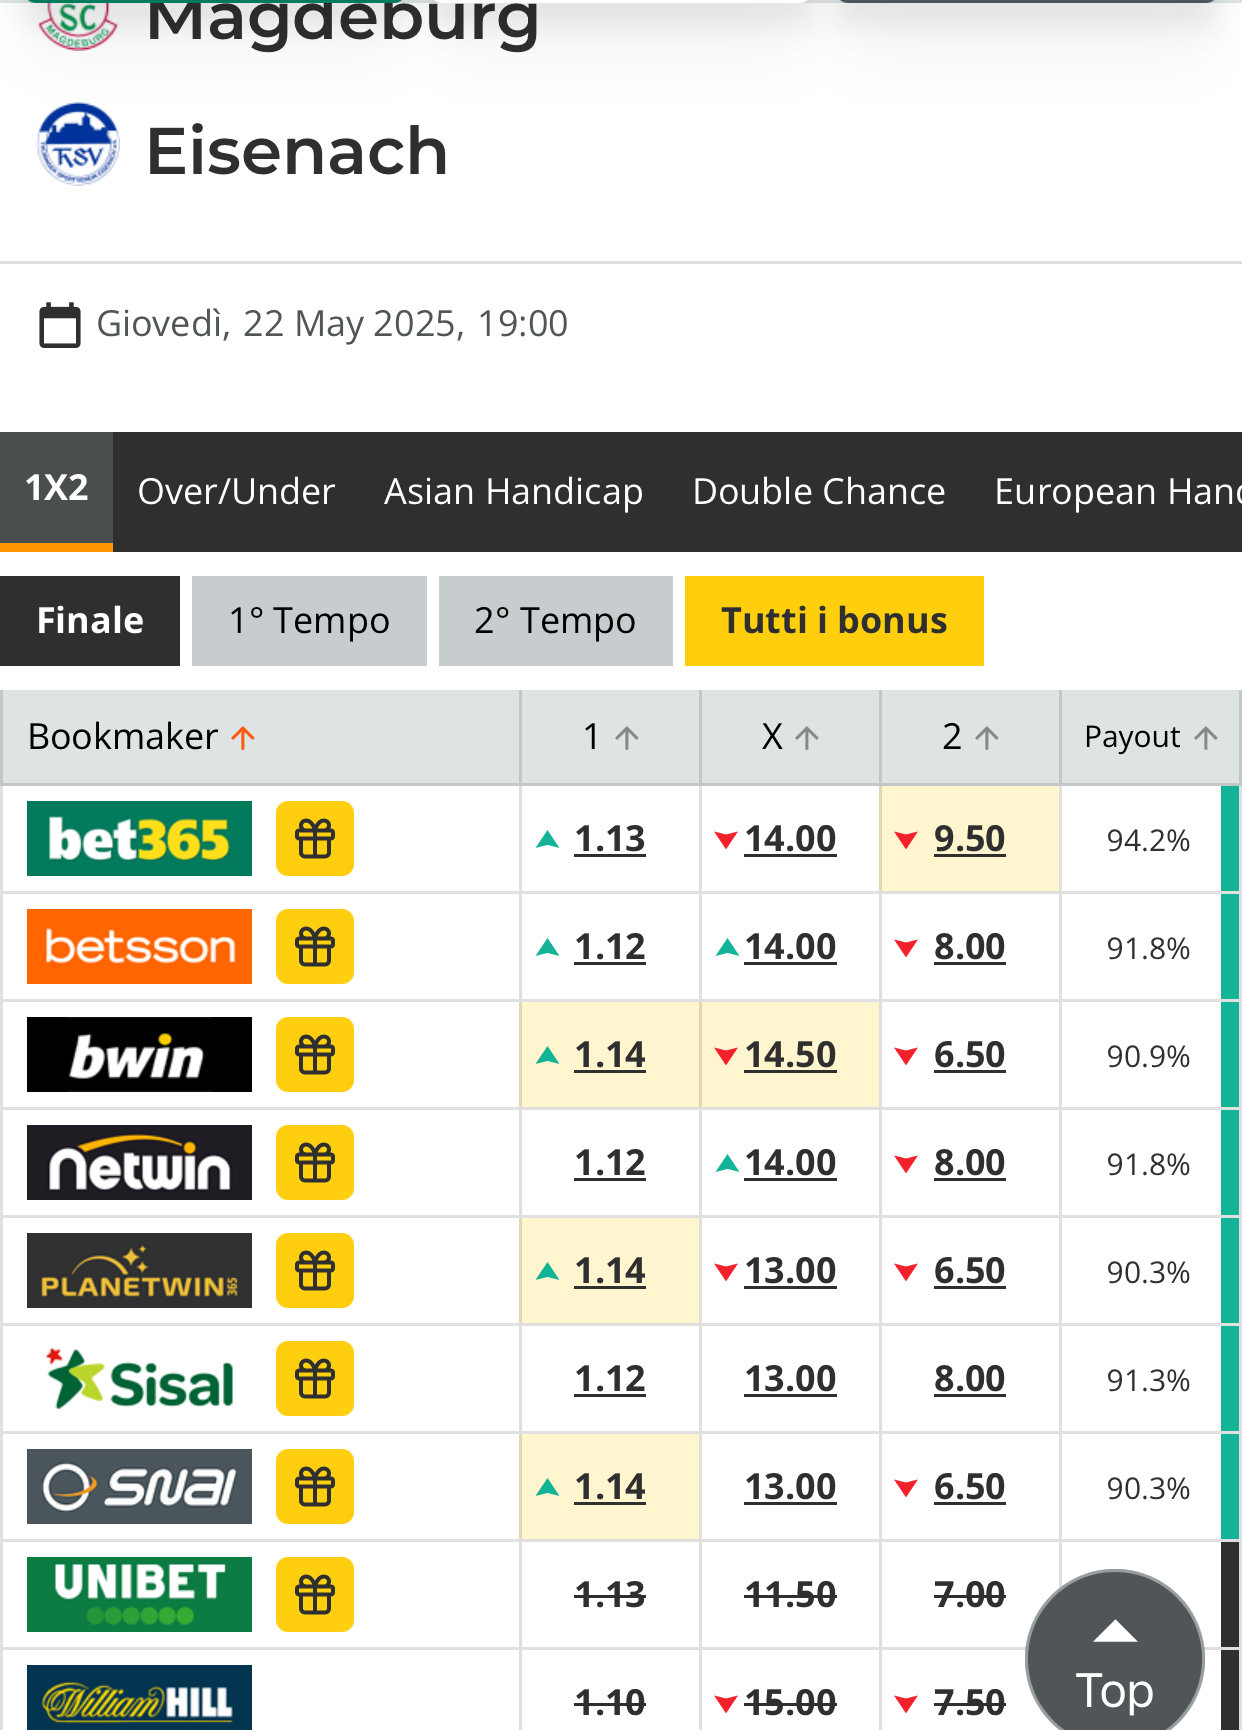Open the Sisal bonus gift icon
Image resolution: width=1242 pixels, height=1730 pixels.
point(315,1379)
